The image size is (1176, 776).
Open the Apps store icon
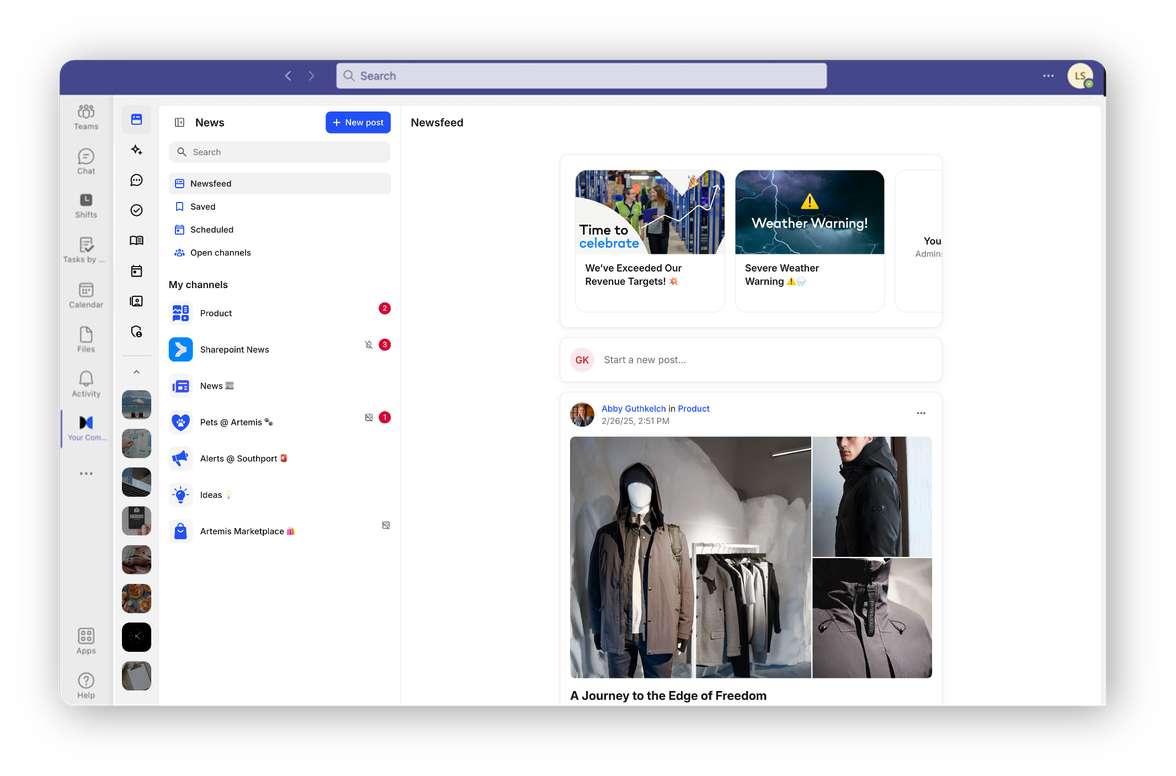86,641
